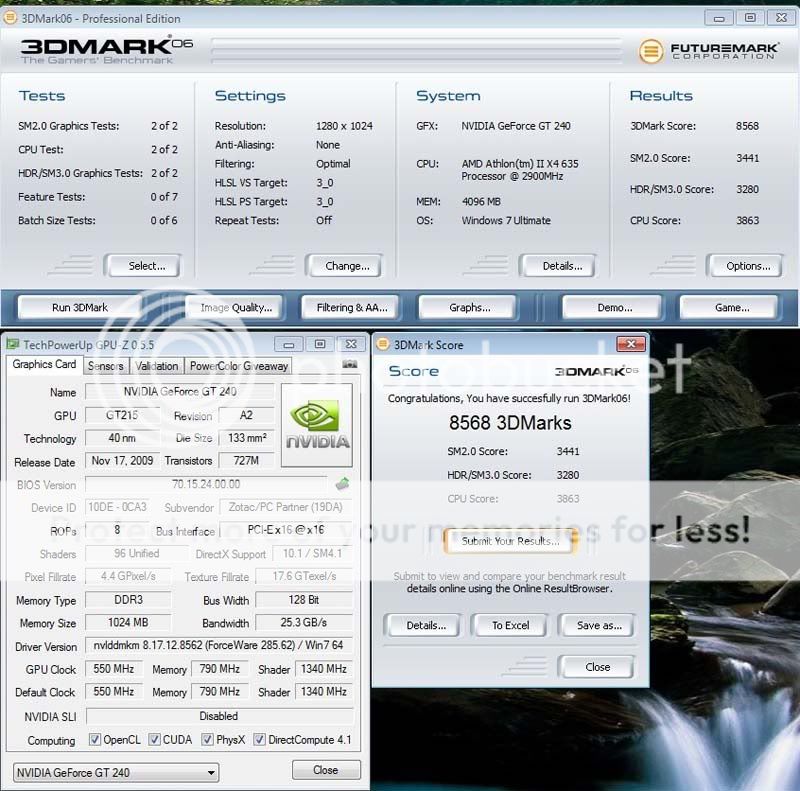The image size is (800, 791).
Task: Start the benchmark with Run 3DMark
Action: [x=80, y=308]
